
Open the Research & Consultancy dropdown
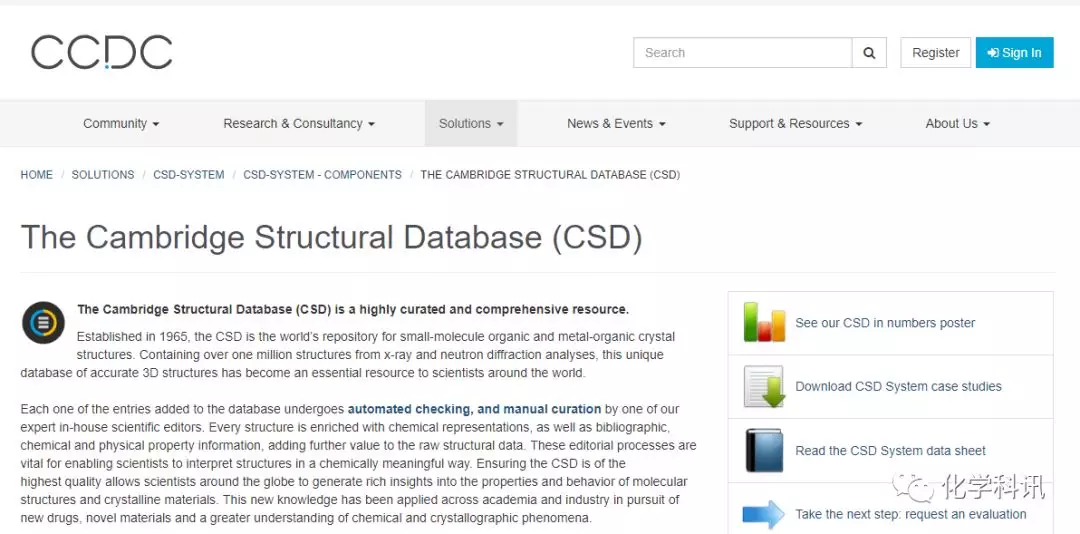coord(299,124)
